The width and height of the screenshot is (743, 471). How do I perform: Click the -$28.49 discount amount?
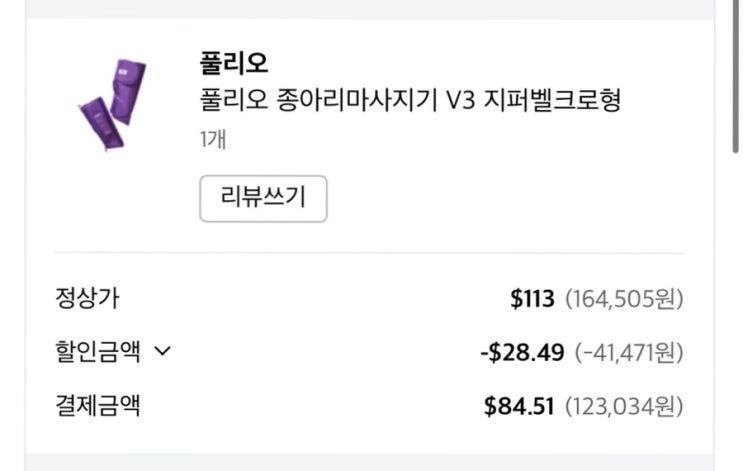coord(522,353)
